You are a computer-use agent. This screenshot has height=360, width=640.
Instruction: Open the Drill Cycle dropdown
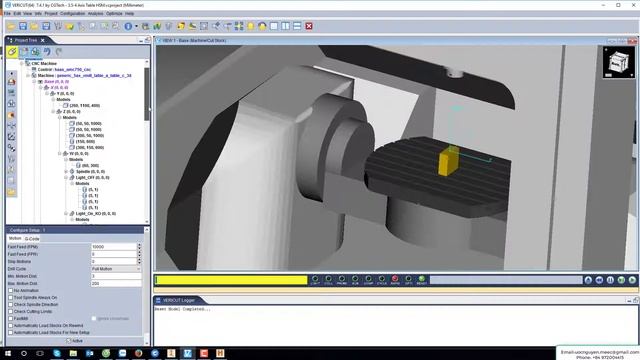(116, 269)
